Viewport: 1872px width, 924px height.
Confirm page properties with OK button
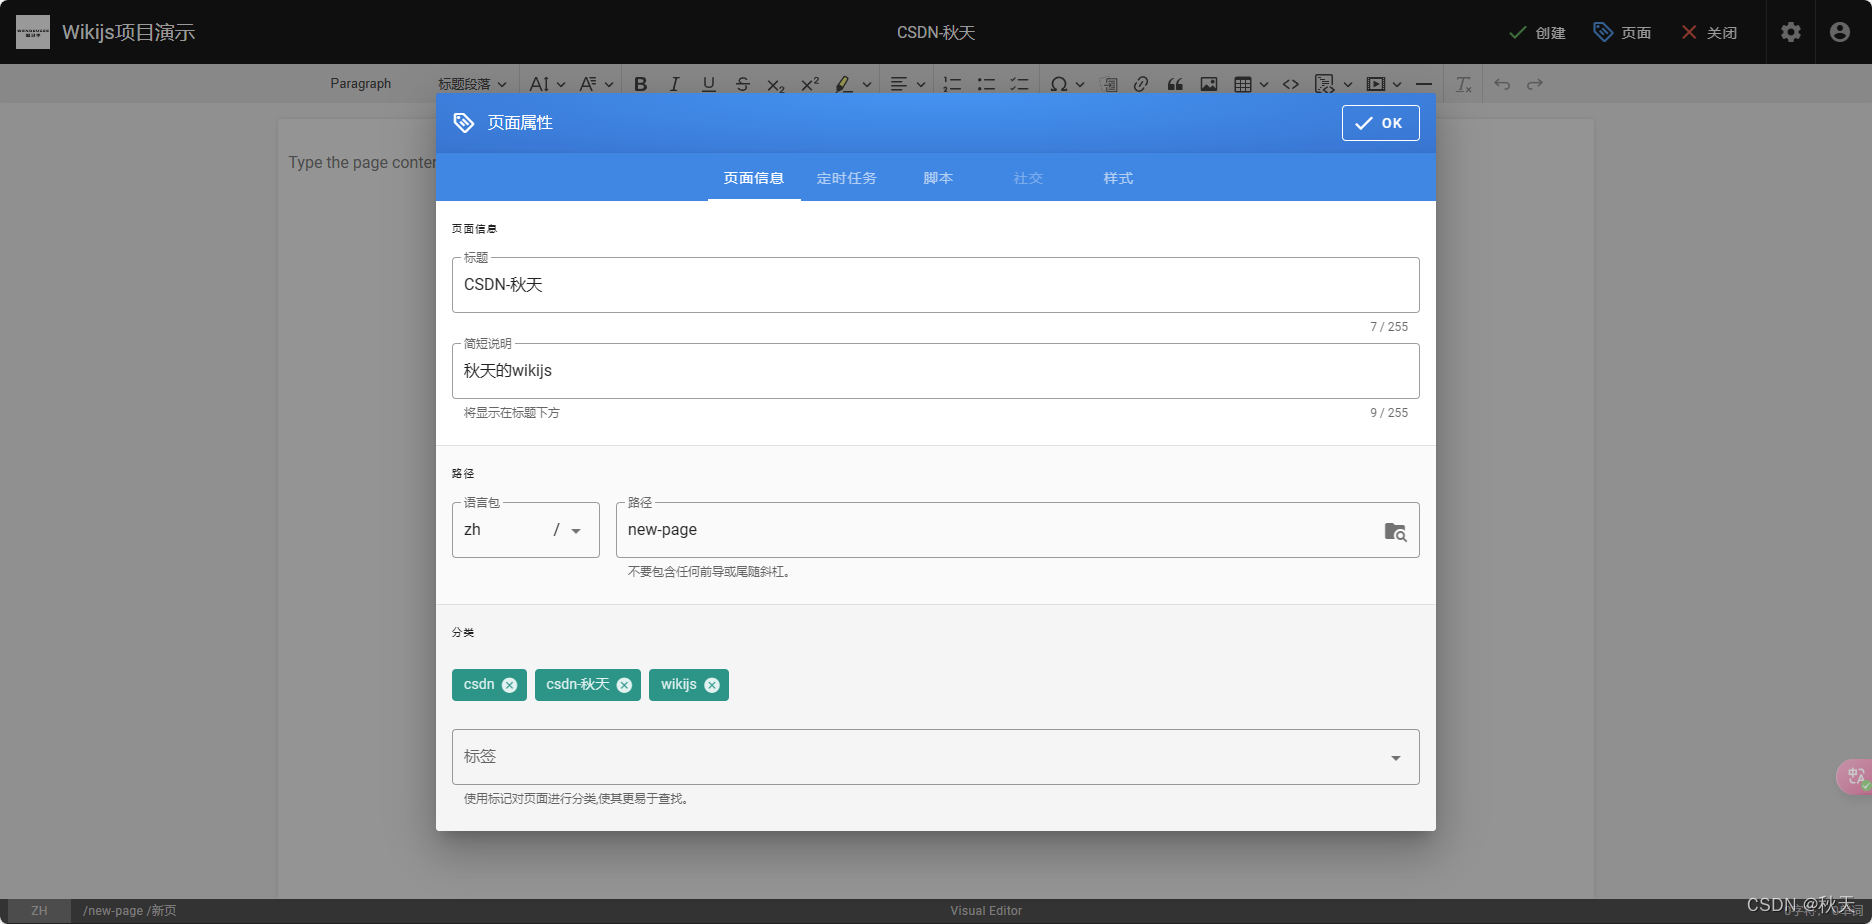1380,123
